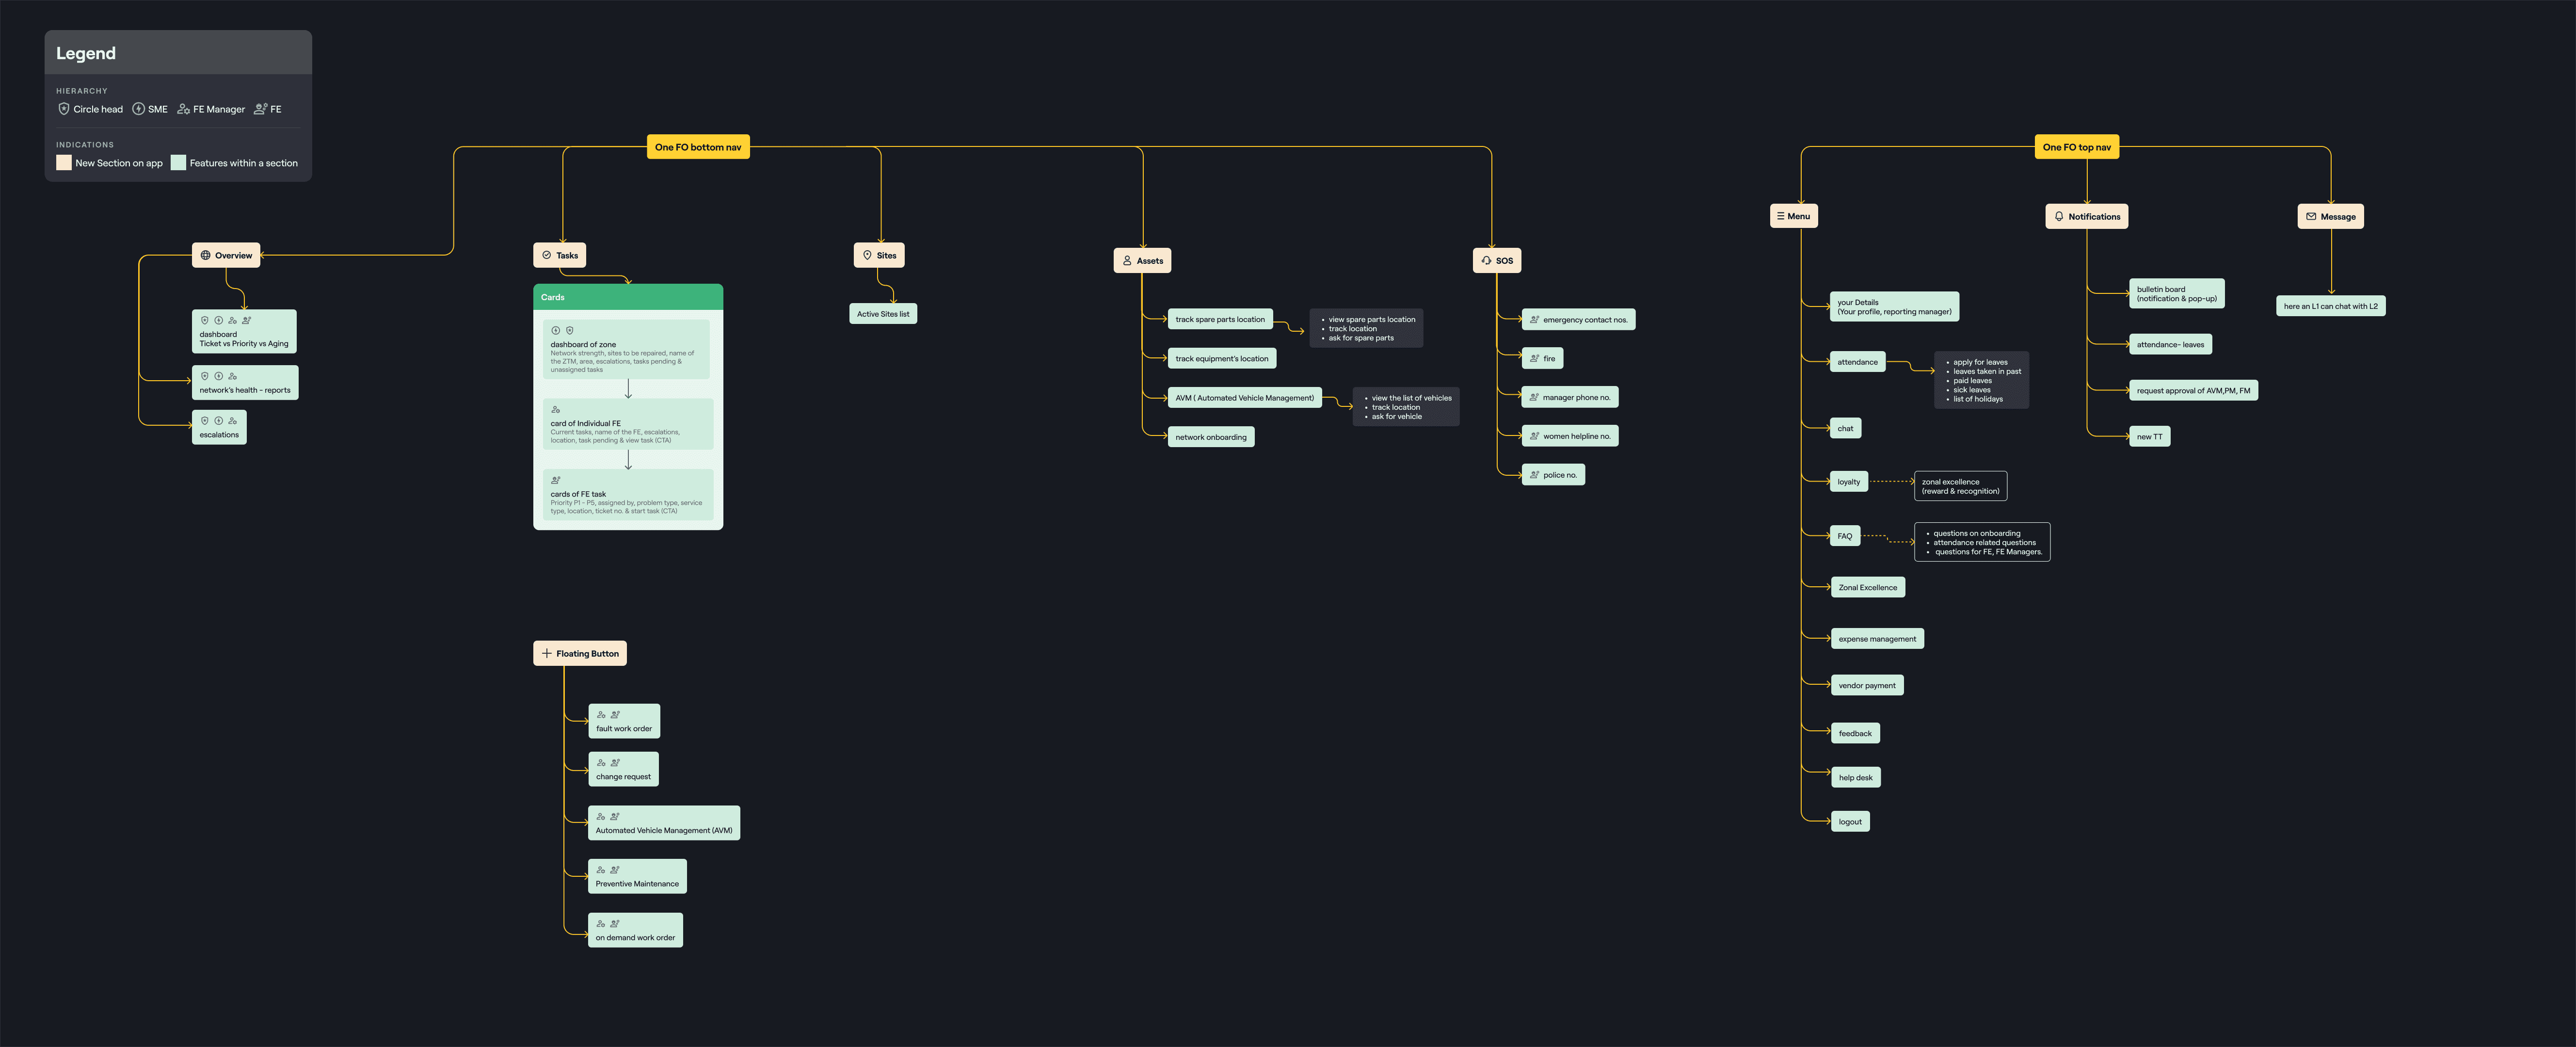Click "track equipment's location" node

click(x=1222, y=358)
